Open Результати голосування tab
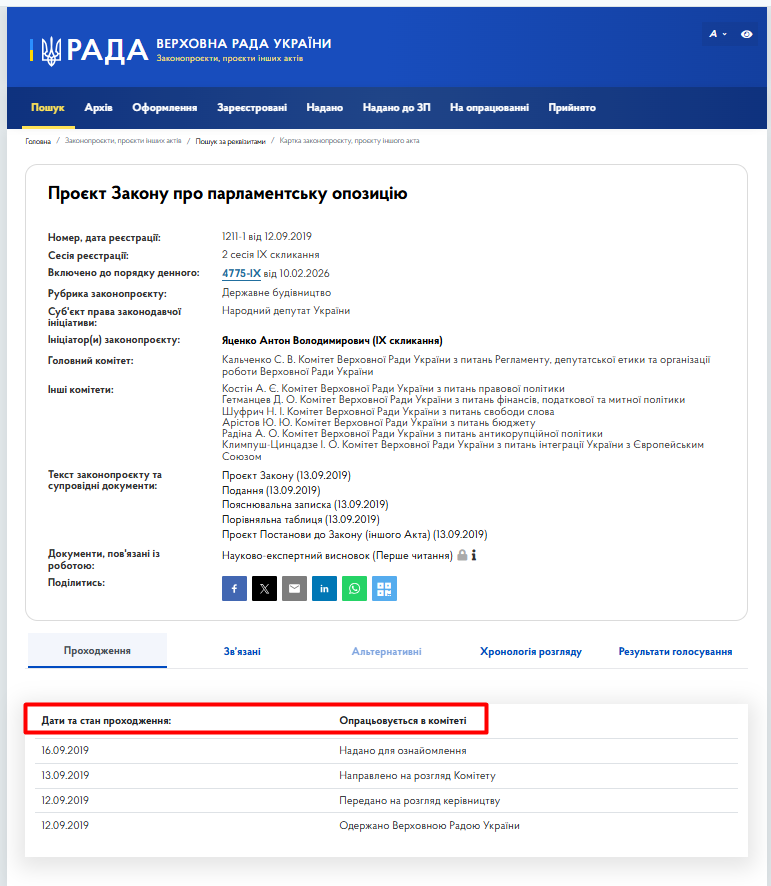Image resolution: width=771 pixels, height=886 pixels. [675, 652]
